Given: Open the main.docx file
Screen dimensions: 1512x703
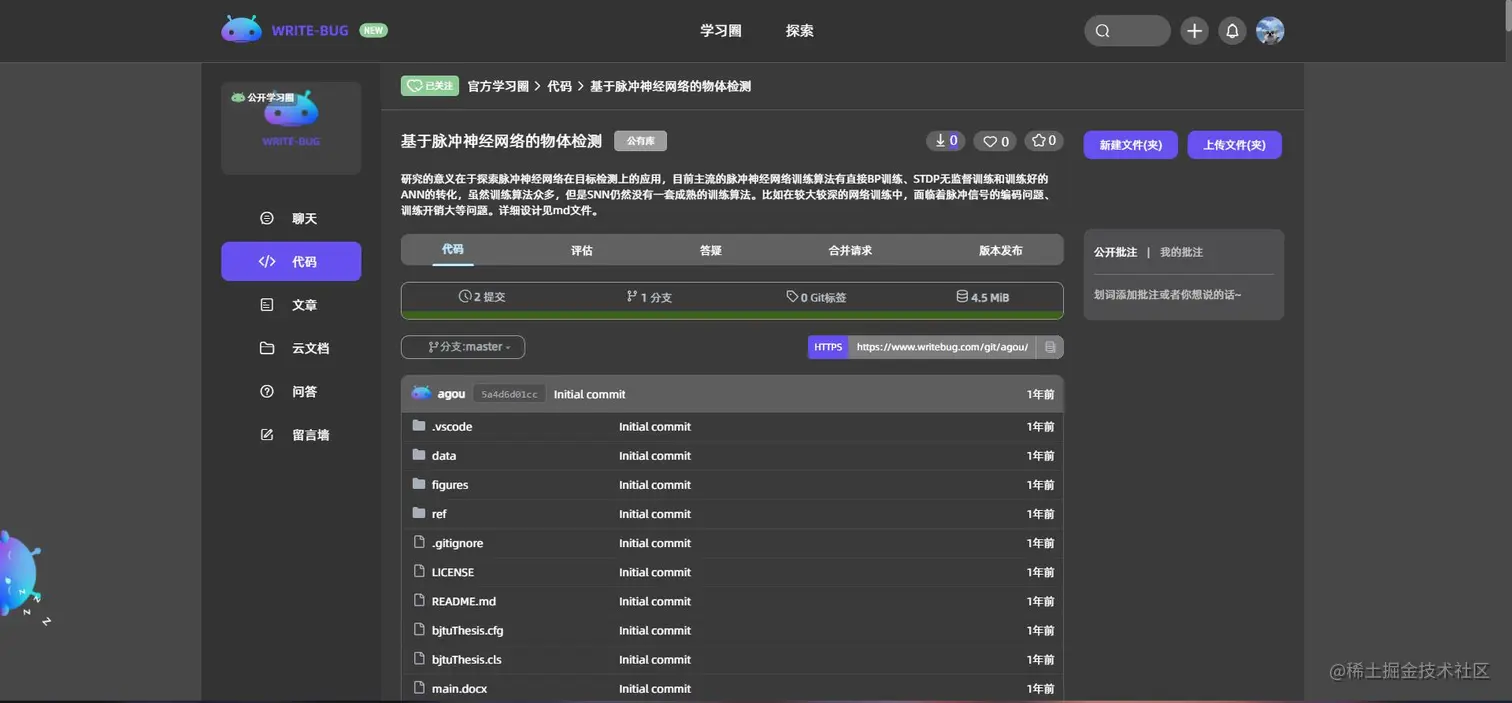Looking at the screenshot, I should pyautogui.click(x=459, y=688).
